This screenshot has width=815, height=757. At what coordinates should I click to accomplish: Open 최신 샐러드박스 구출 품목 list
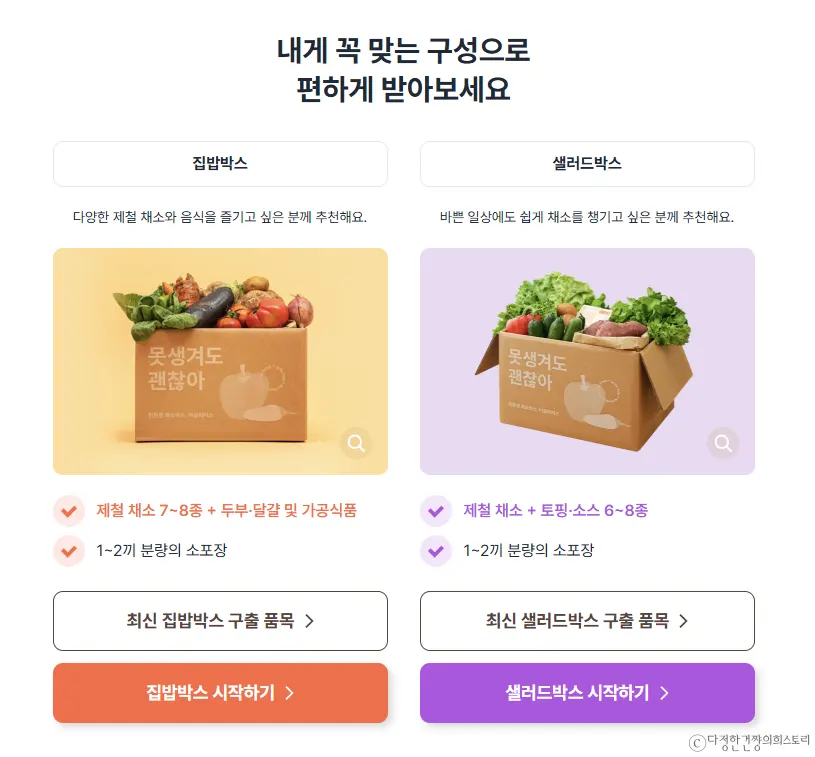(x=587, y=620)
